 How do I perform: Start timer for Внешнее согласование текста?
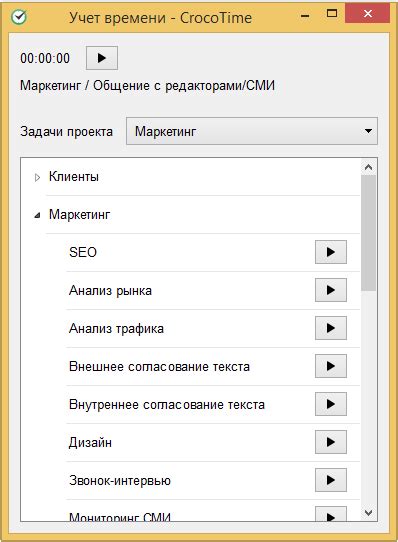pyautogui.click(x=331, y=366)
